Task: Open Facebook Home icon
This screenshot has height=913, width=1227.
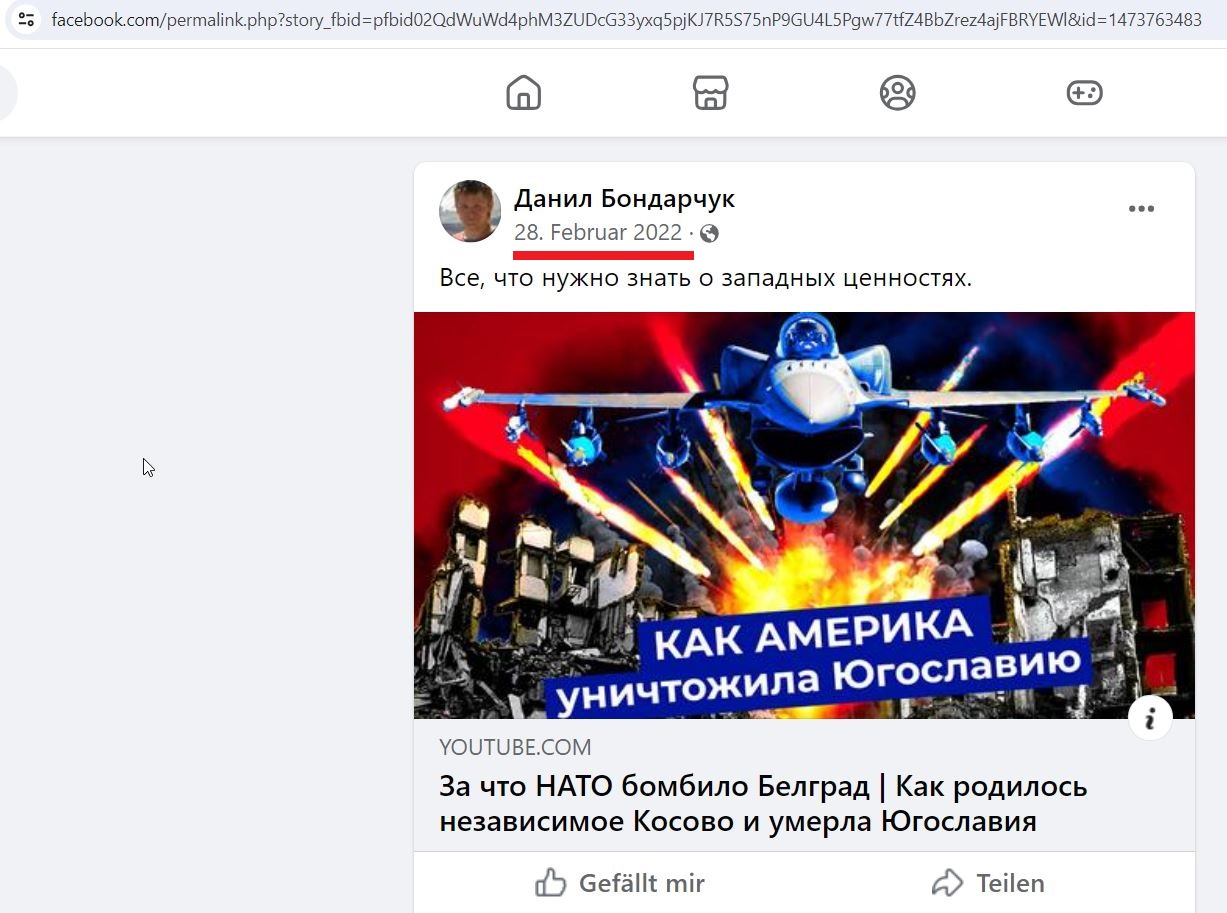Action: [523, 93]
